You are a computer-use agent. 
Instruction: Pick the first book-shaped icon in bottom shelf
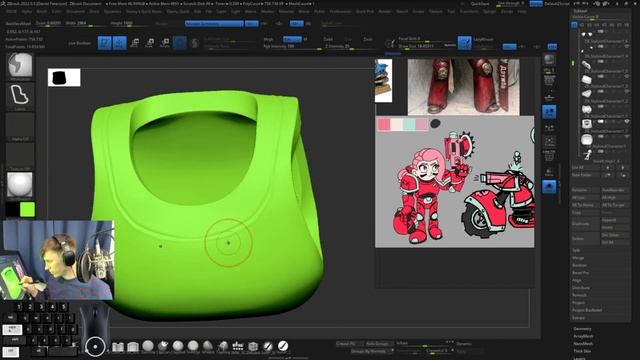118,347
